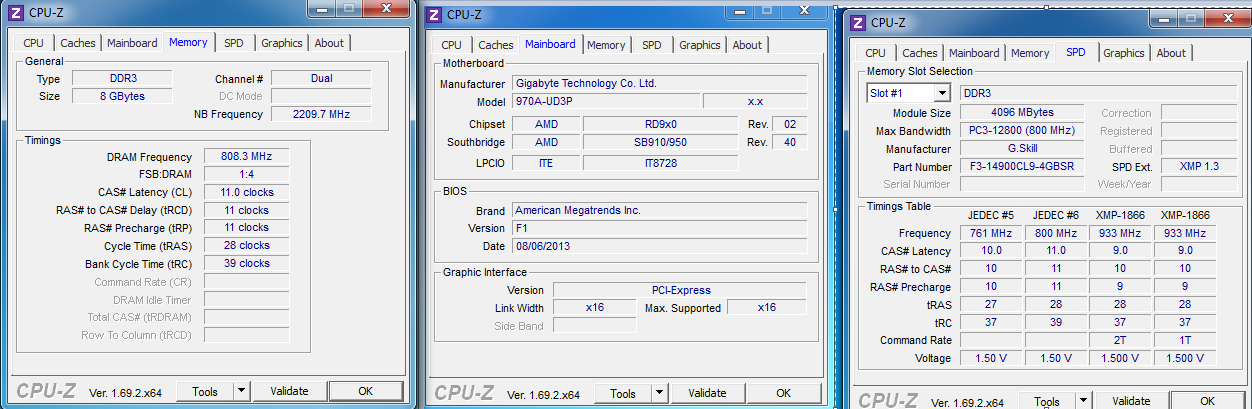The width and height of the screenshot is (1252, 409).
Task: Expand Tools dropdown arrow in the SPD window
Action: click(1083, 400)
